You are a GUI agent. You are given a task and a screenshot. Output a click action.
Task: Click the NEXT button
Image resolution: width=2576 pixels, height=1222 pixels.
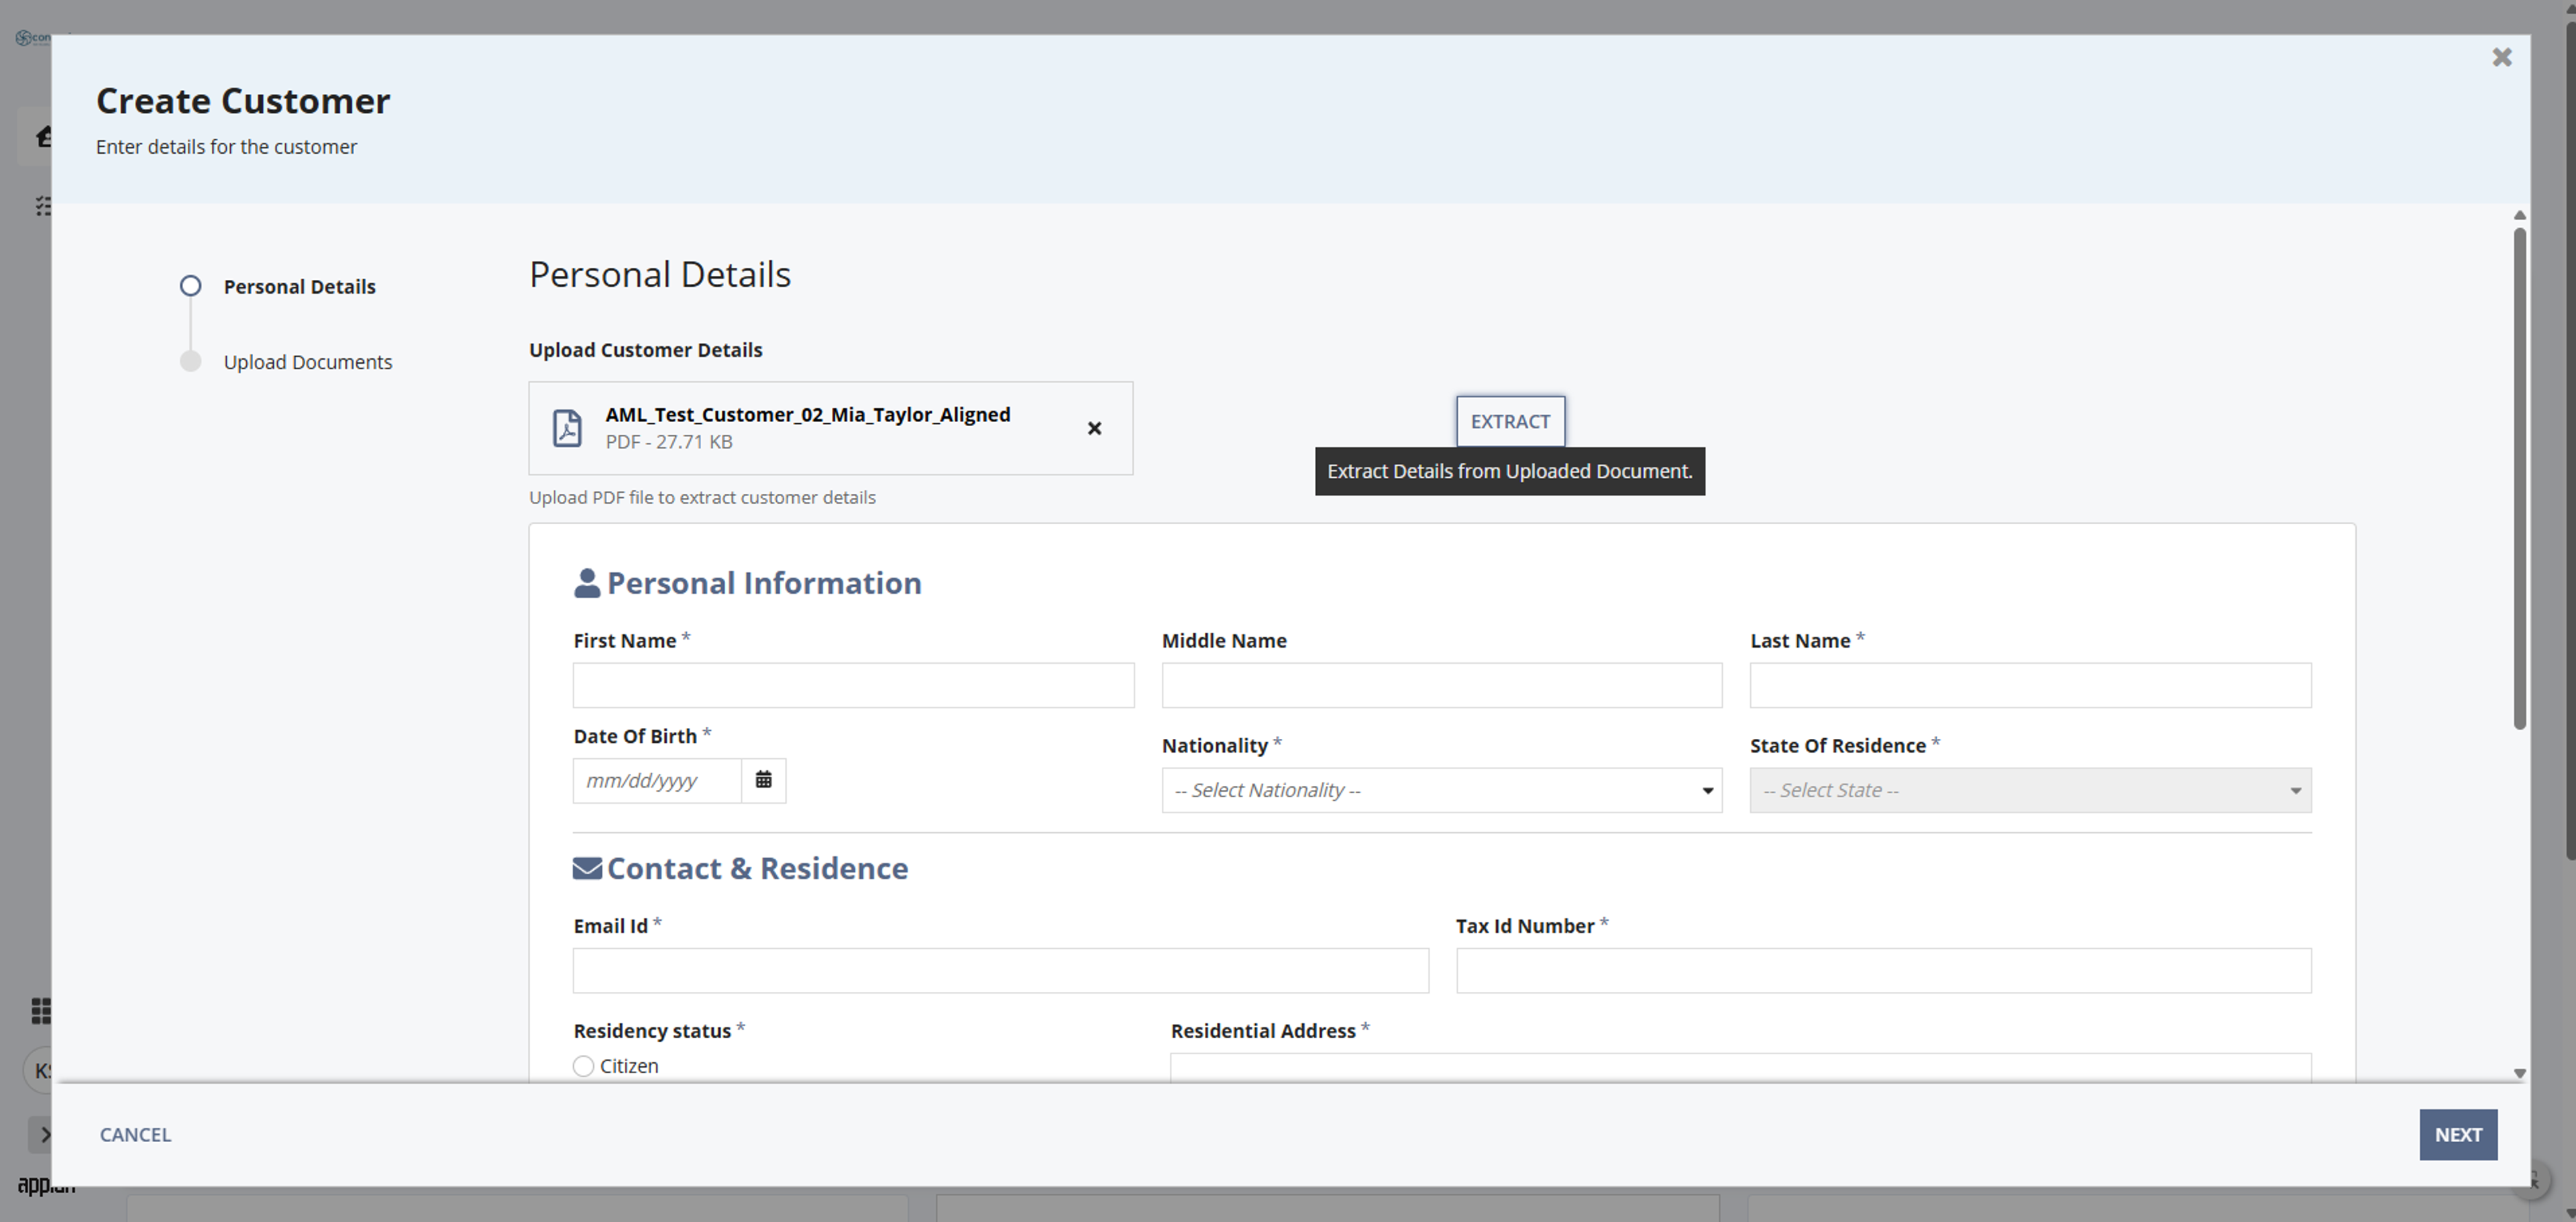point(2458,1134)
